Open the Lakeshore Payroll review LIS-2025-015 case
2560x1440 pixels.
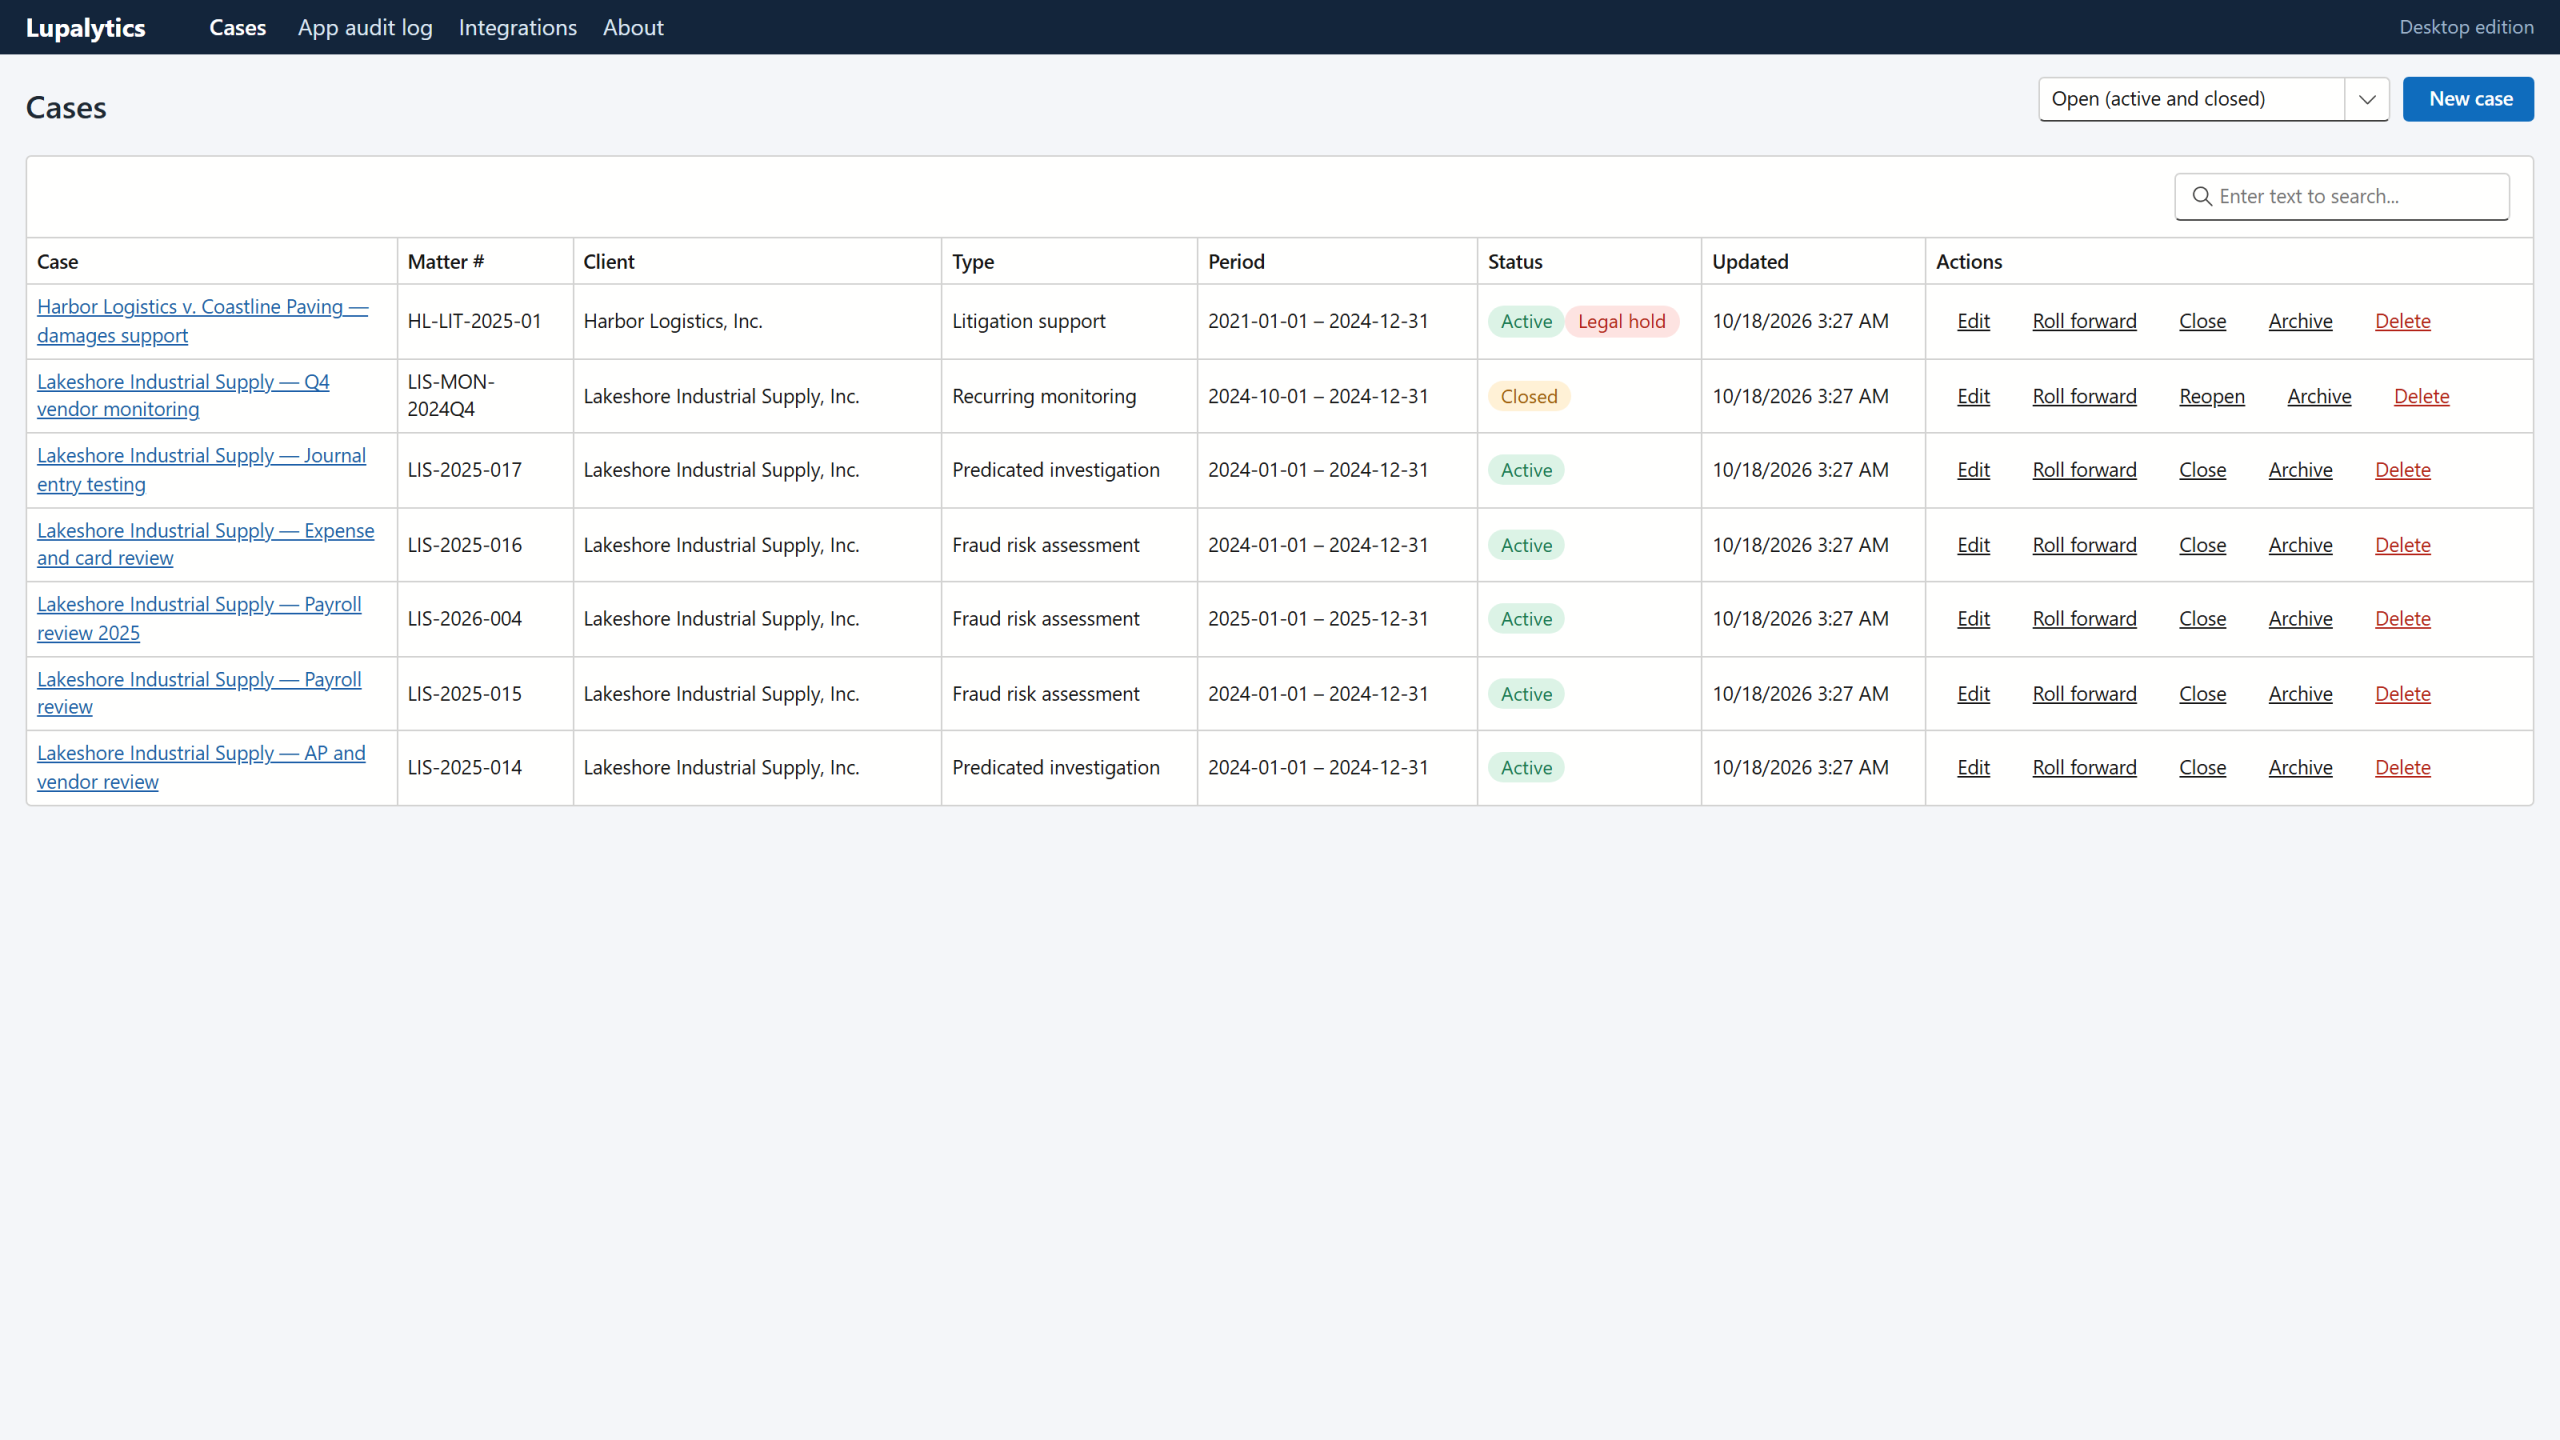[x=199, y=693]
